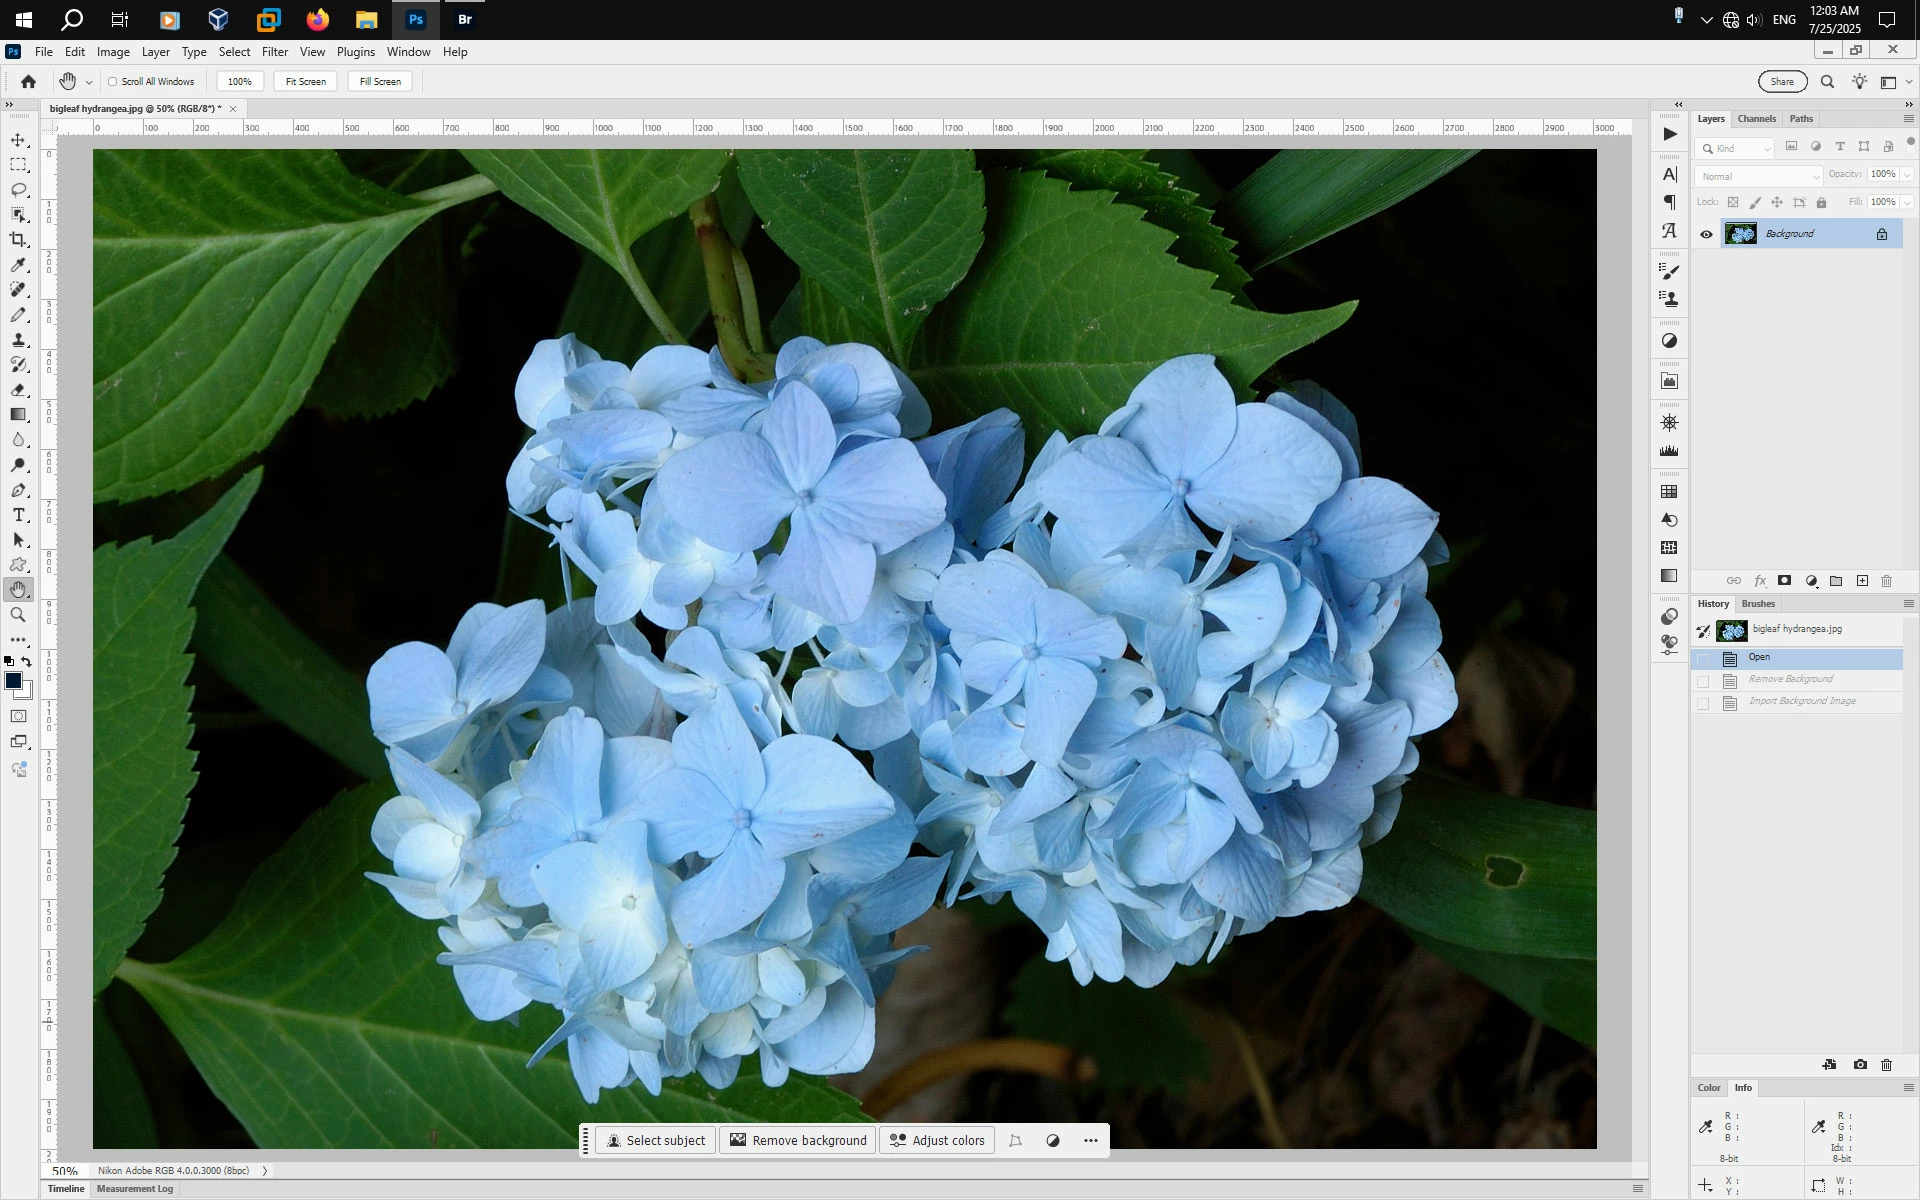Click the search magnifier in options bar

(1827, 82)
